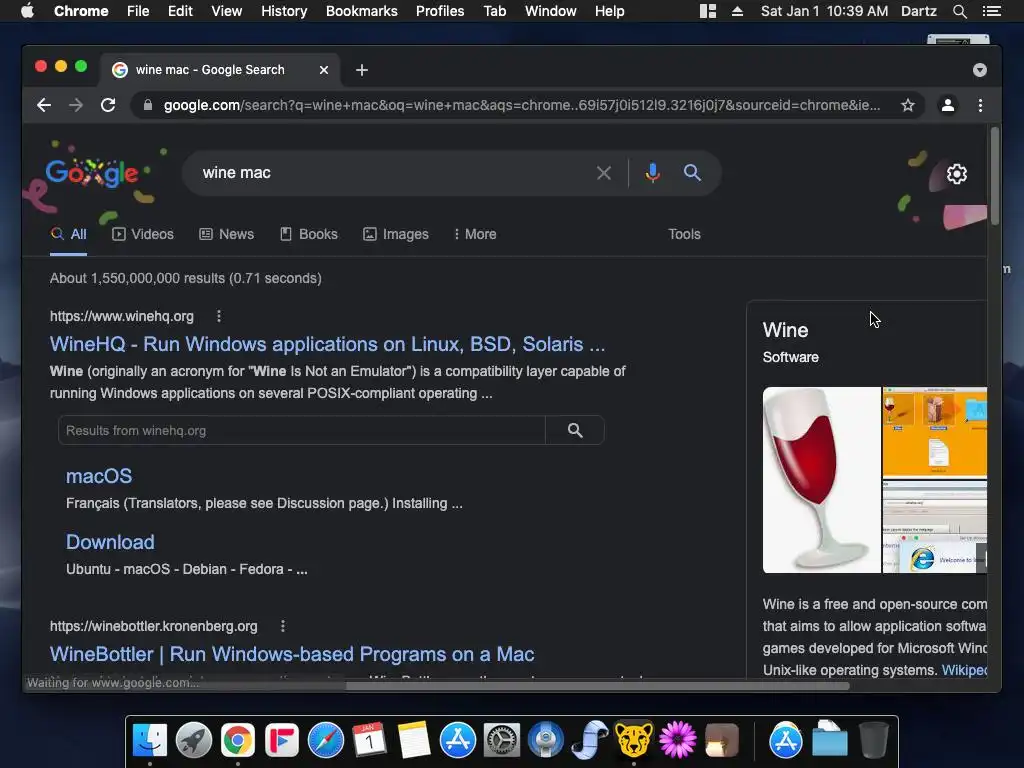Open the Apple menu
This screenshot has height=768, width=1024.
[x=27, y=11]
